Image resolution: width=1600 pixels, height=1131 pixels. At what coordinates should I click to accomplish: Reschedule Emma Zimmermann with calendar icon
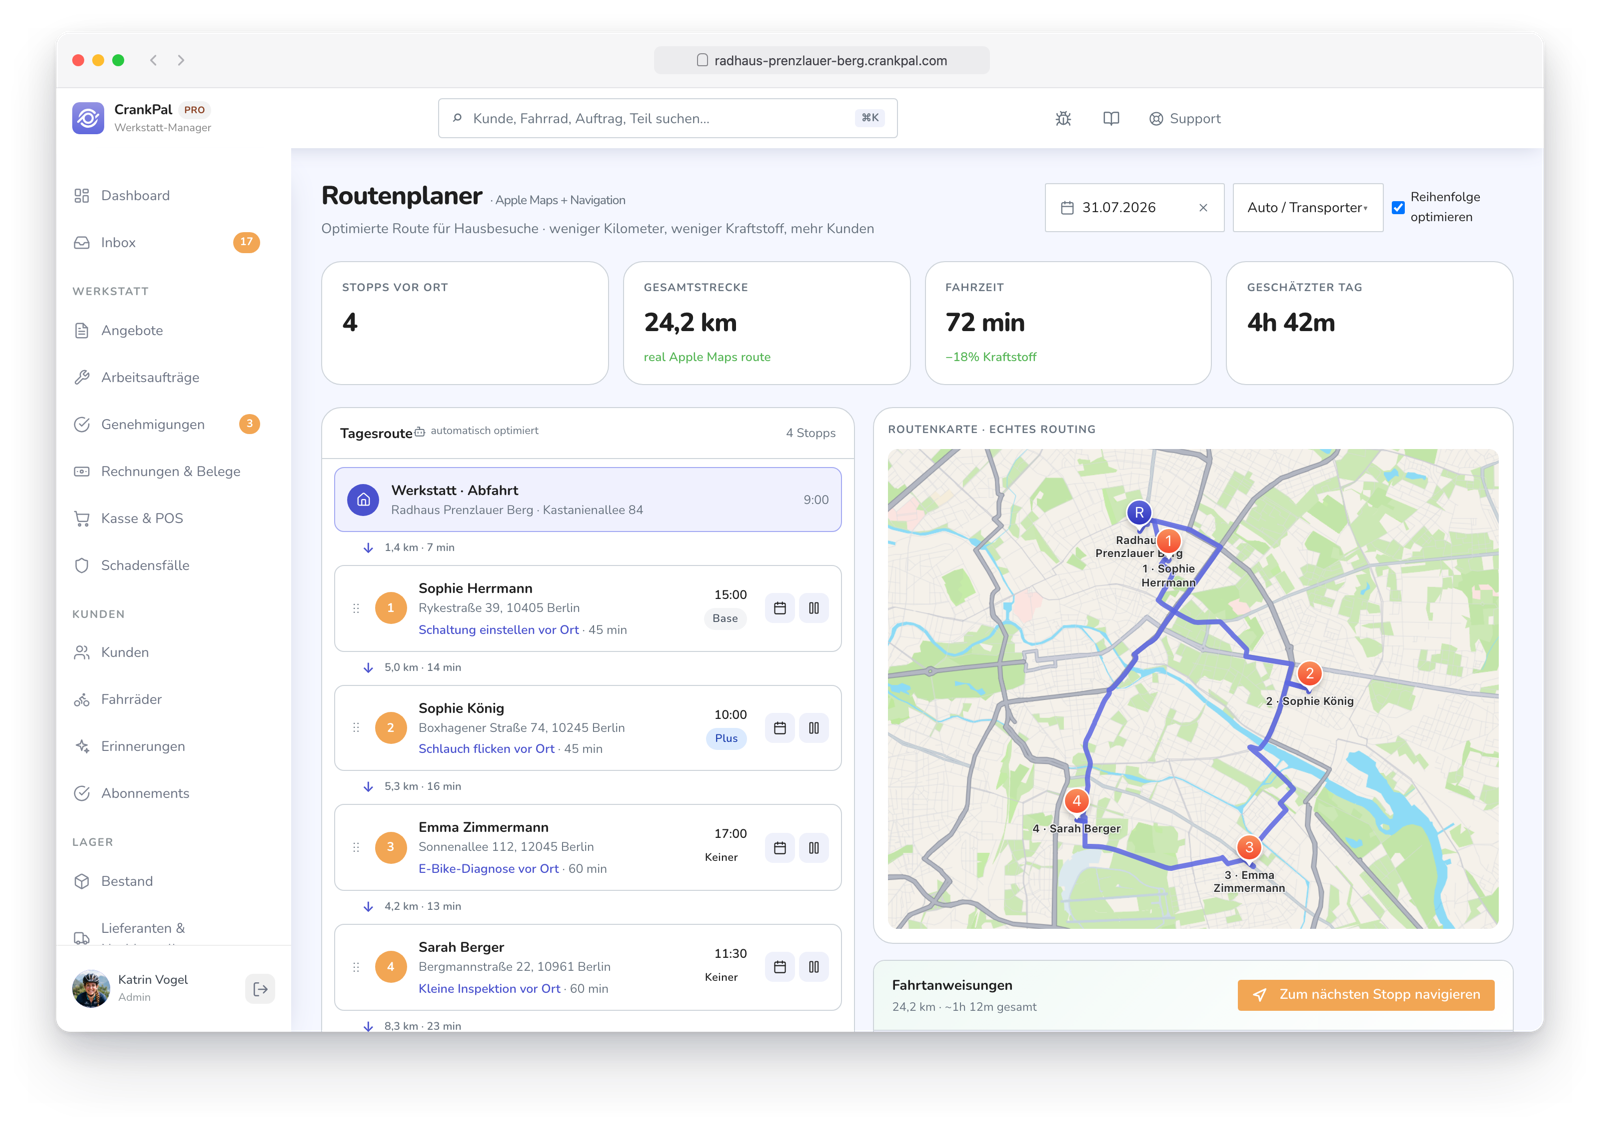pos(780,848)
